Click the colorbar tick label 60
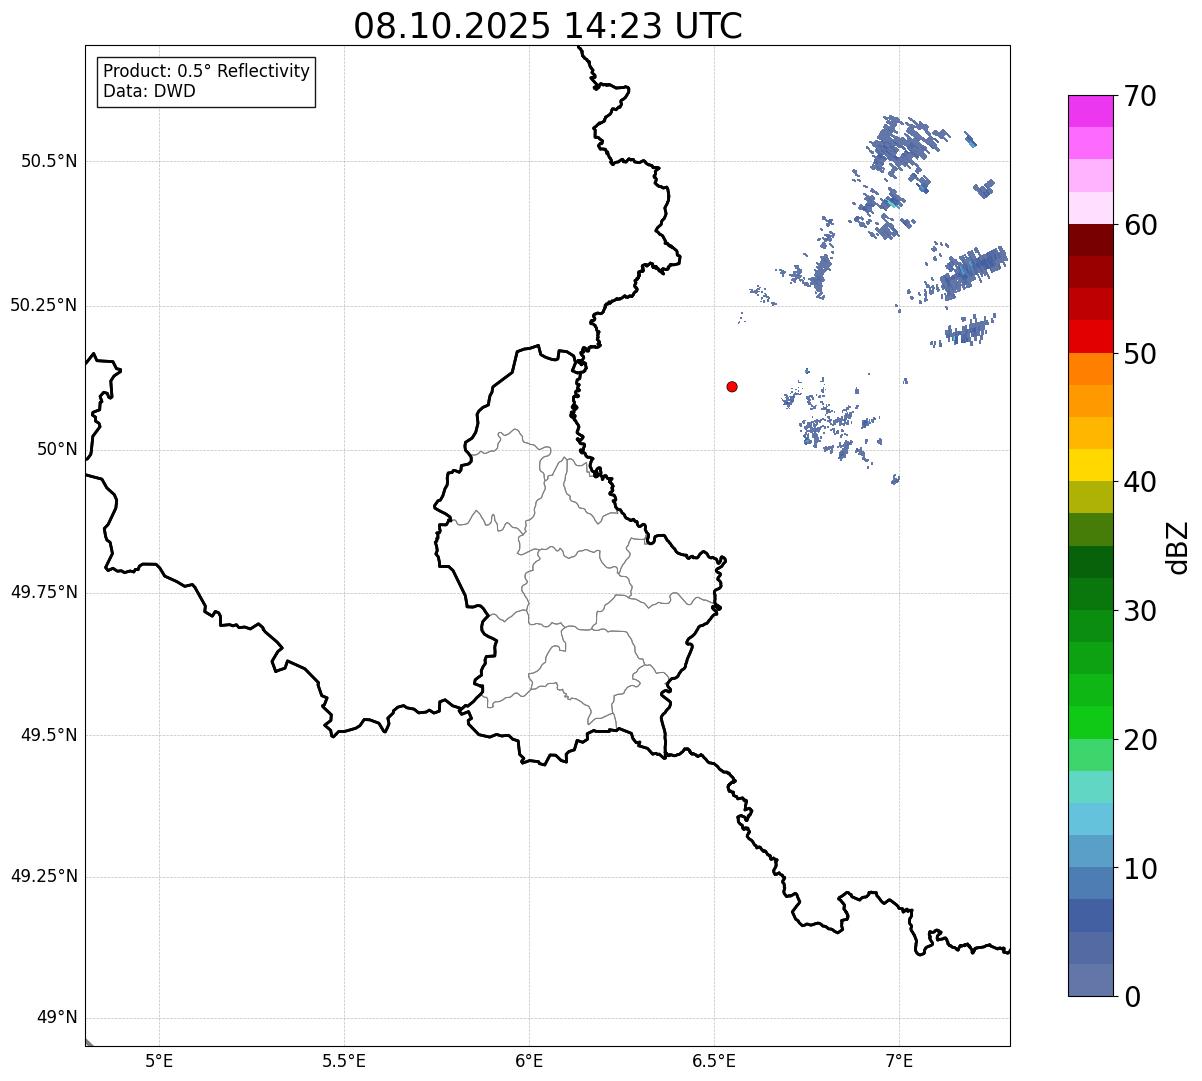 click(x=1140, y=225)
